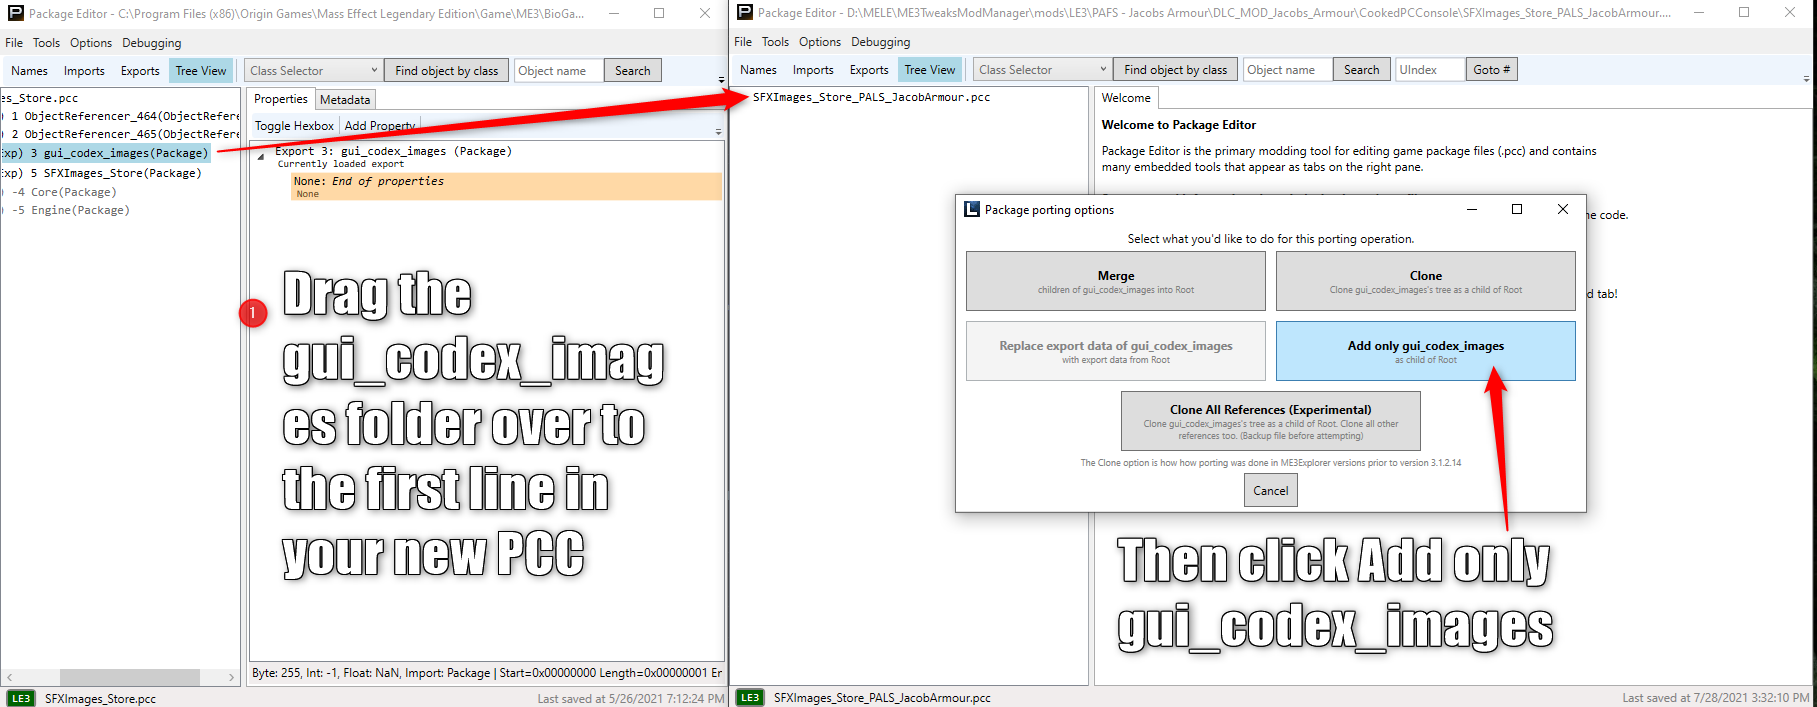This screenshot has width=1817, height=707.
Task: Open Tools menu in left Package Editor
Action: (x=46, y=43)
